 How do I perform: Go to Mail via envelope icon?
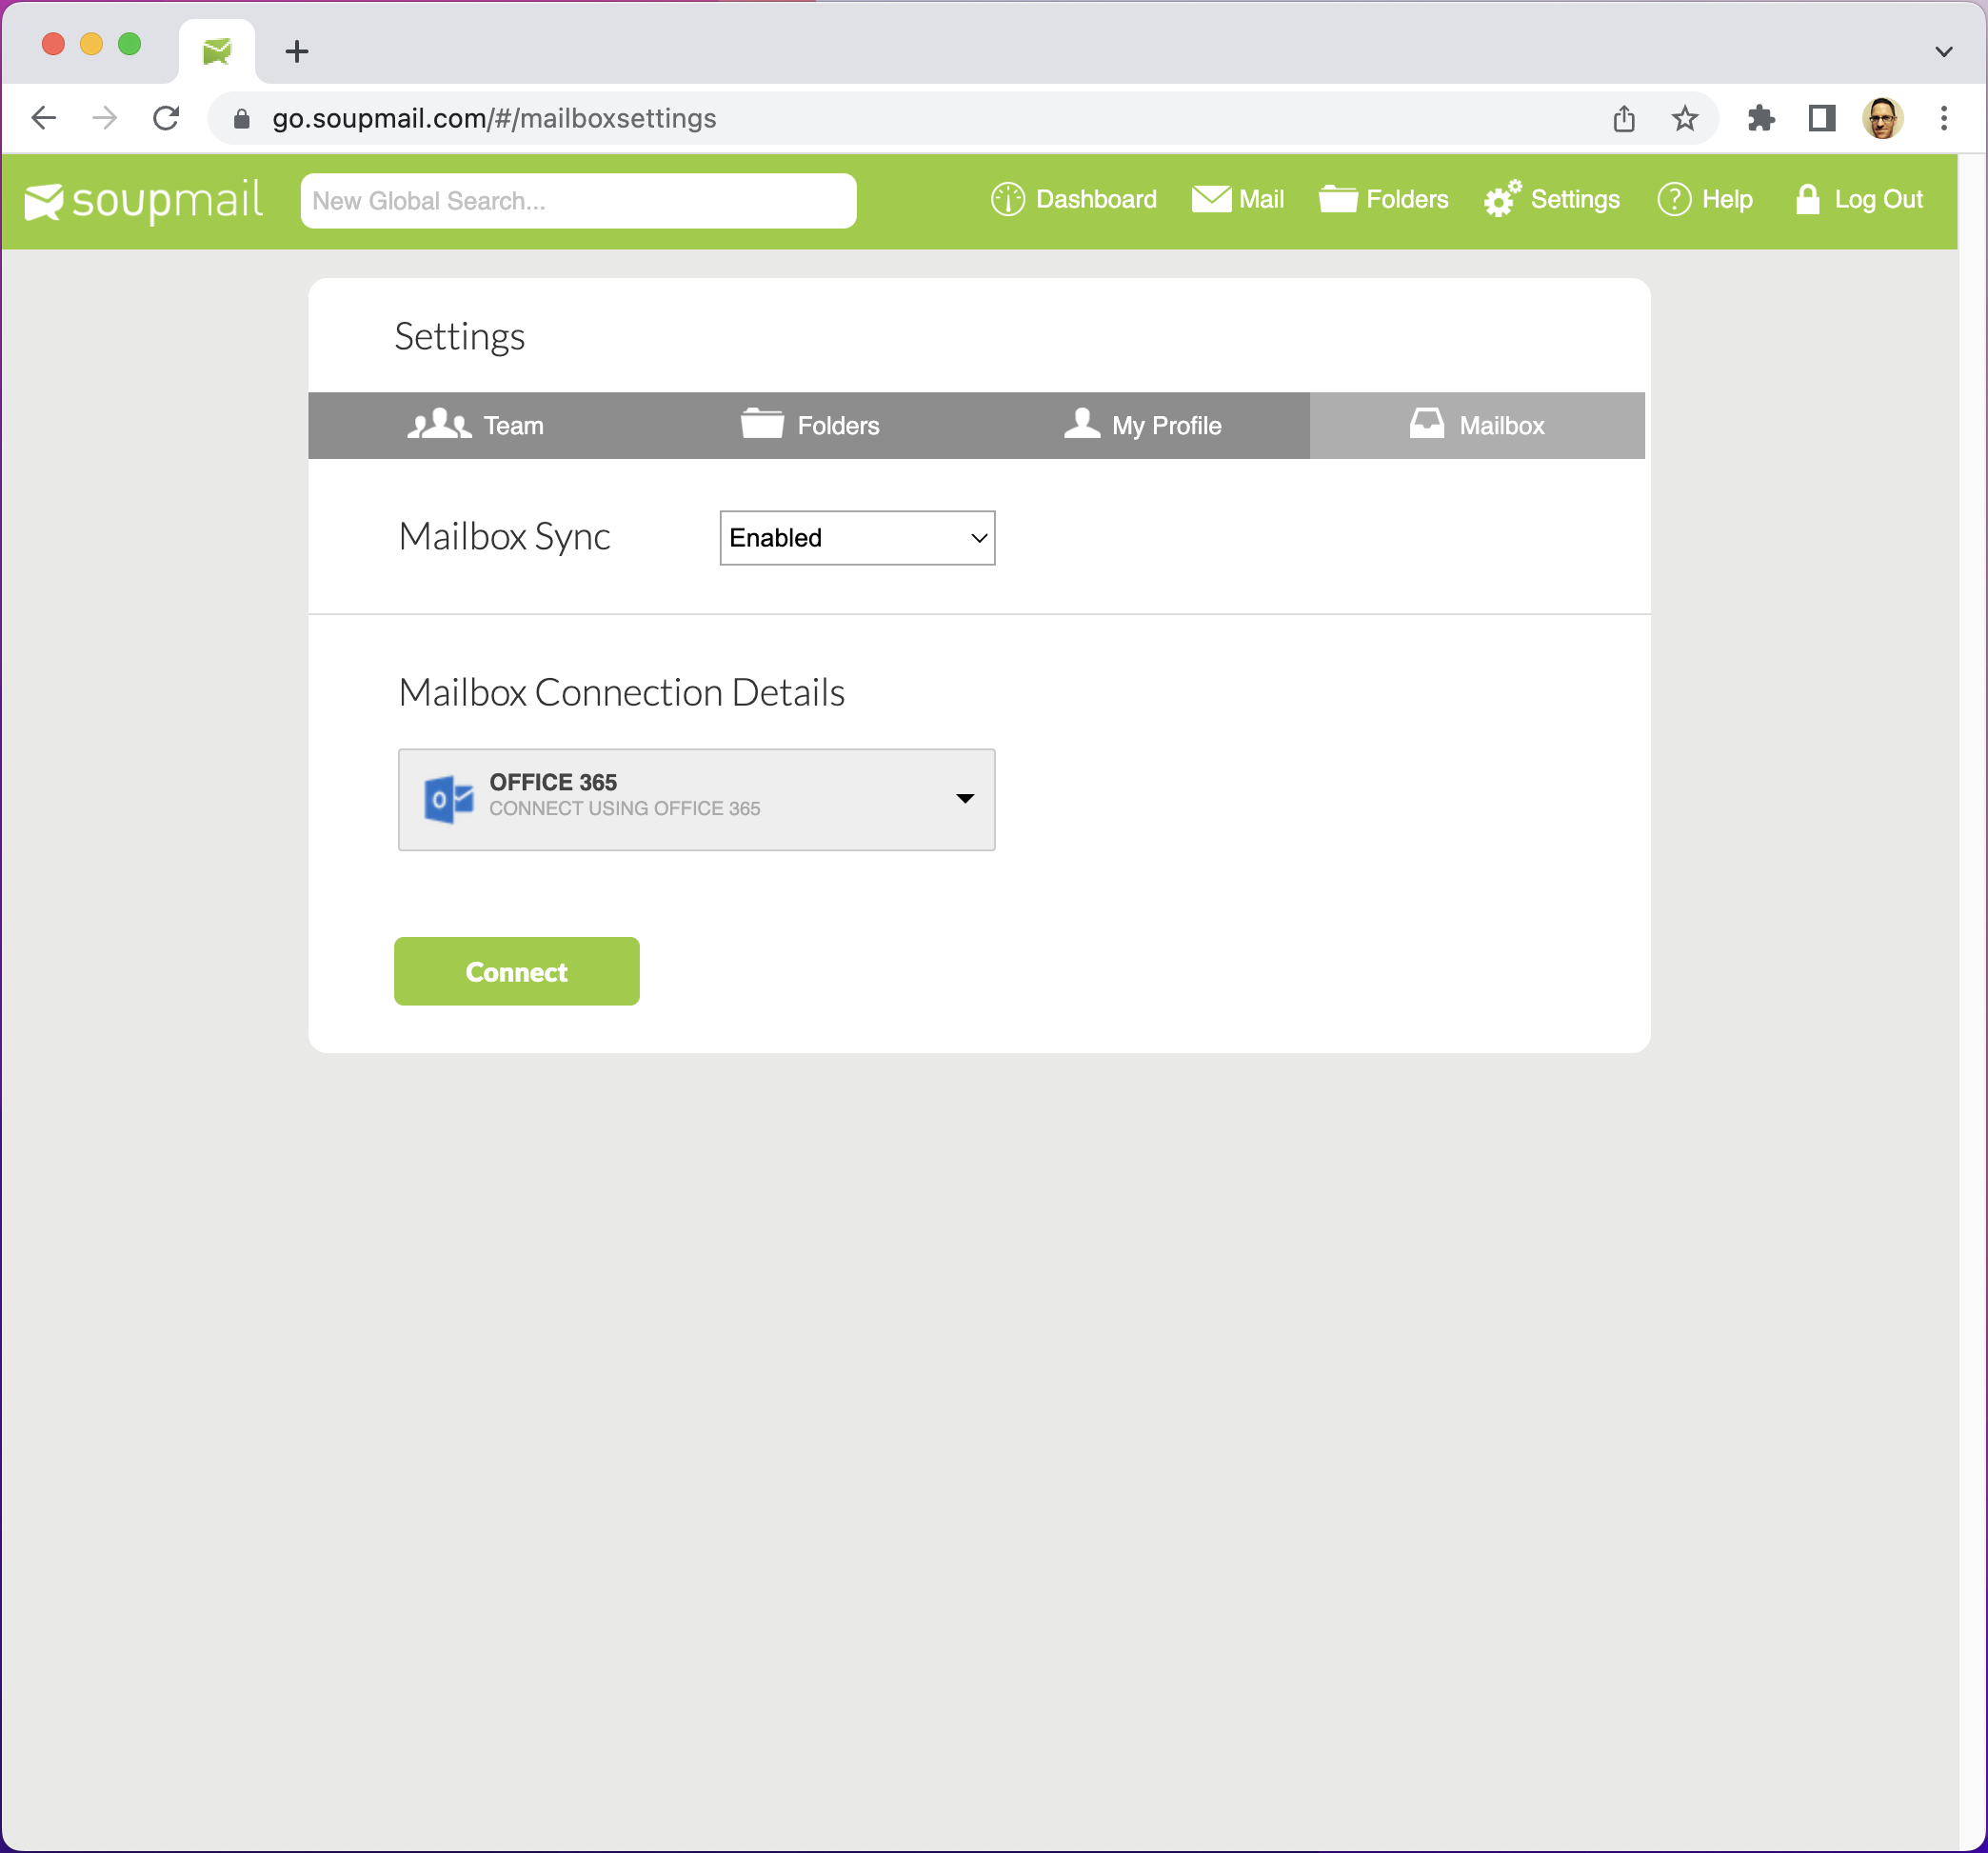tap(1211, 200)
